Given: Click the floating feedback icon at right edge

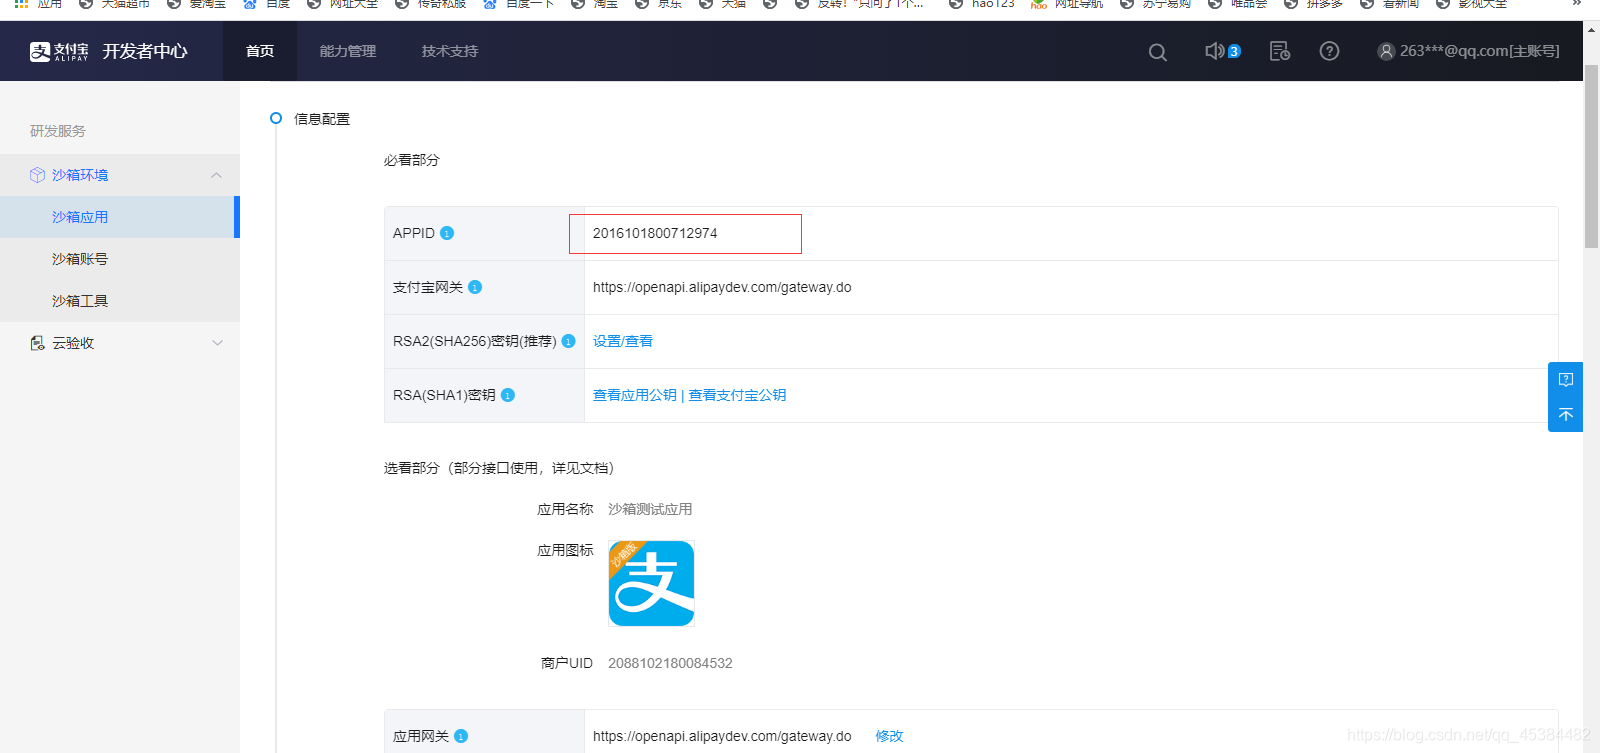Looking at the screenshot, I should tap(1566, 380).
